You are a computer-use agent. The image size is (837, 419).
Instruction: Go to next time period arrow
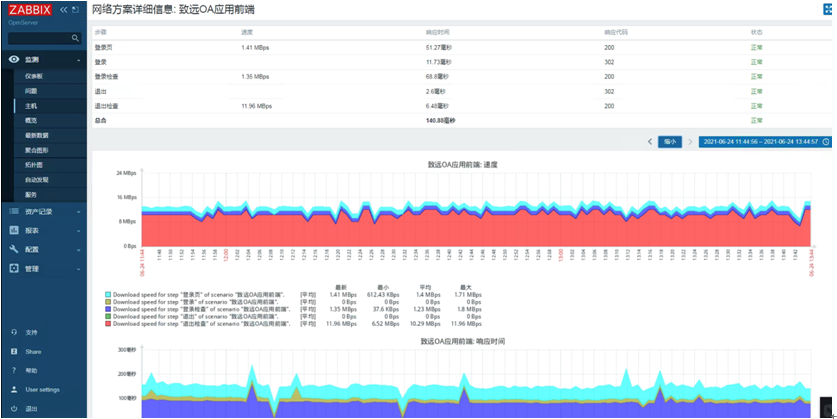point(690,142)
